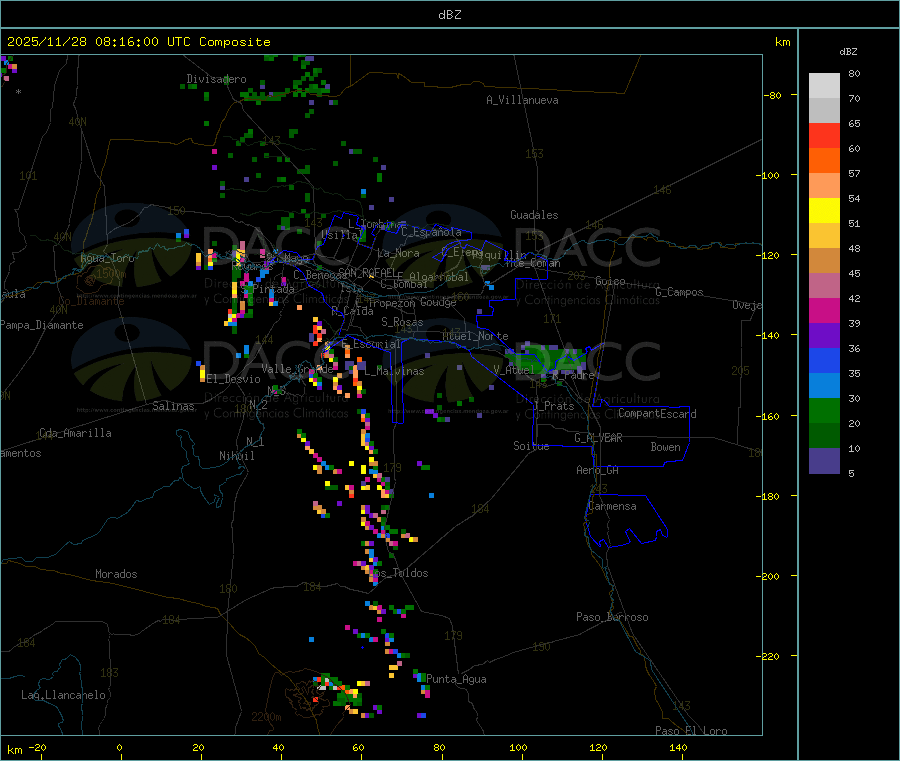Click the 'Bowen' map label
Image resolution: width=900 pixels, height=761 pixels.
click(x=666, y=447)
